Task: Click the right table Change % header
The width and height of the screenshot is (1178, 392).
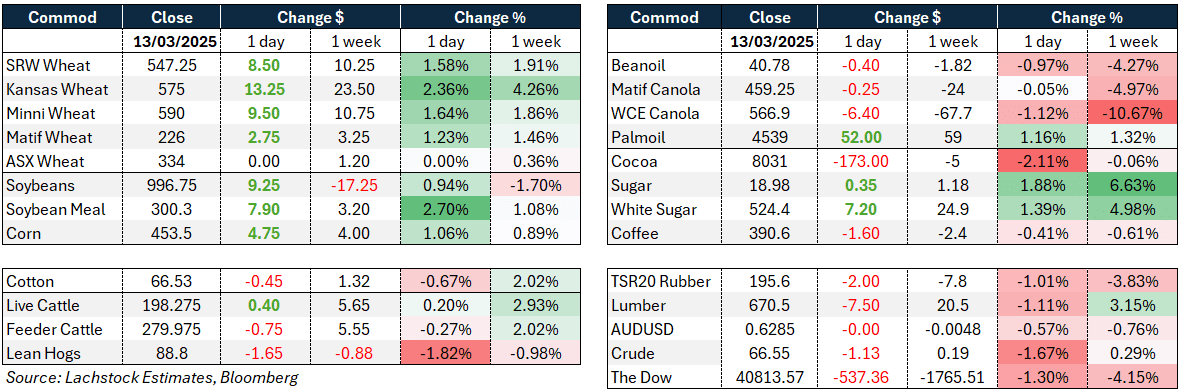Action: click(x=1087, y=17)
